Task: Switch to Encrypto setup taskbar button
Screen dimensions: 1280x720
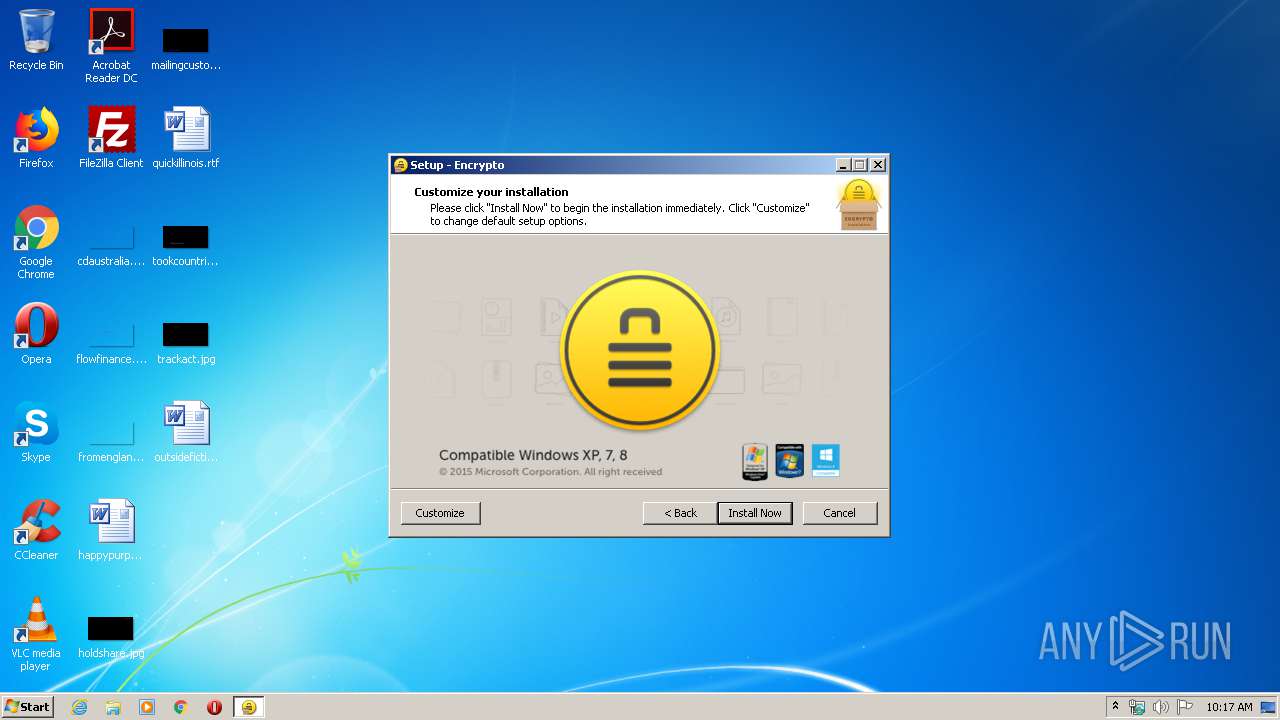Action: 249,707
